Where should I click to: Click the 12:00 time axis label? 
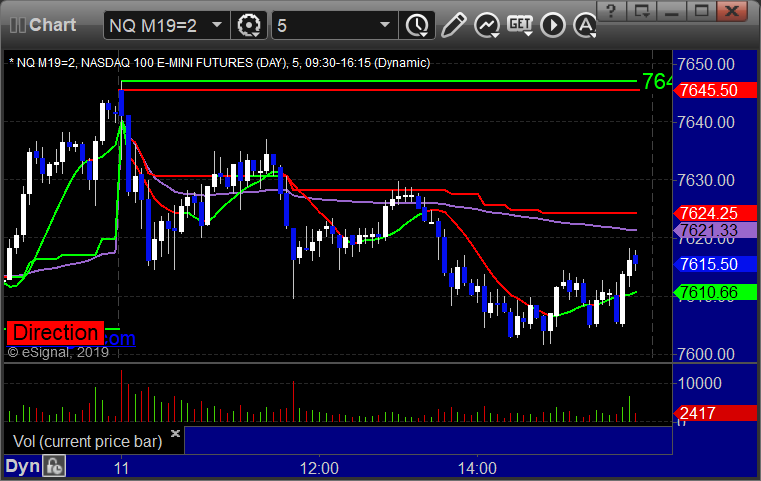[319, 468]
